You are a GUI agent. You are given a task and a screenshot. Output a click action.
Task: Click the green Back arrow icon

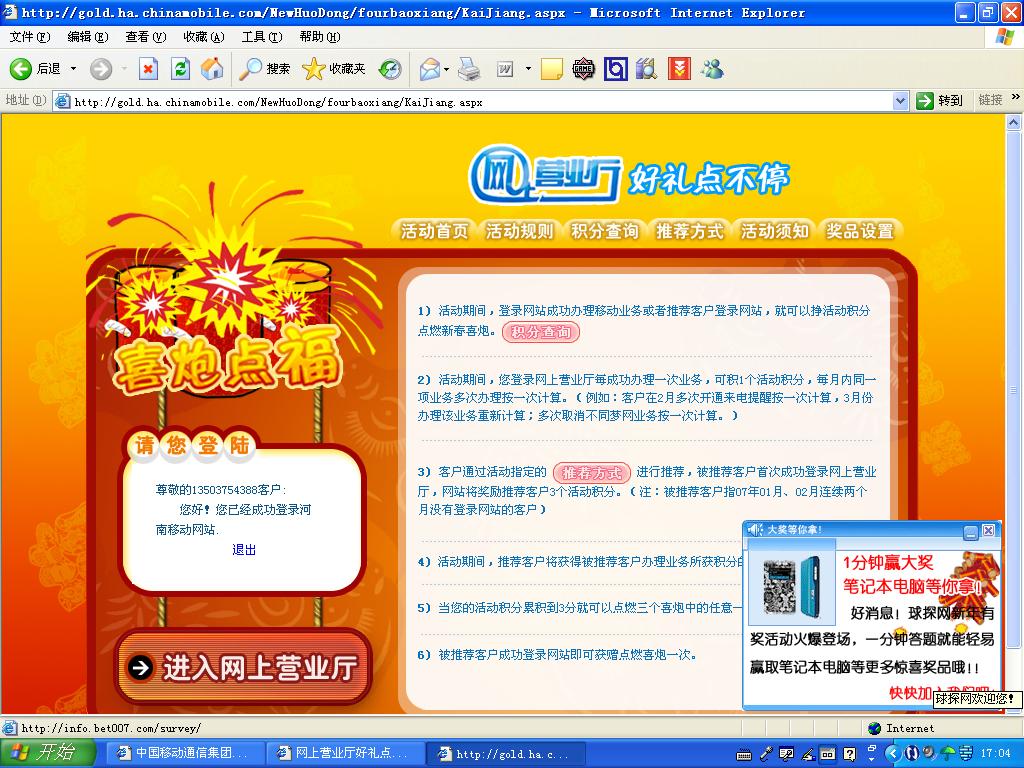click(21, 69)
